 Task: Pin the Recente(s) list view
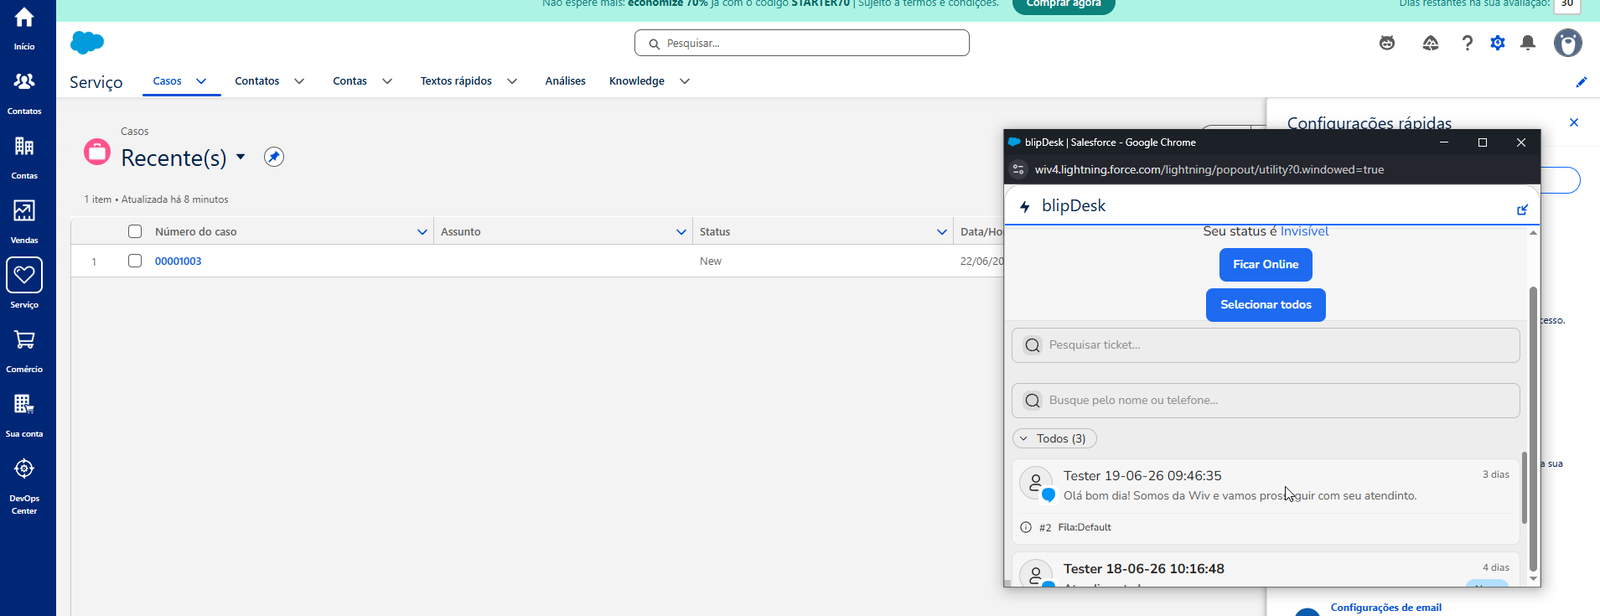click(x=274, y=157)
